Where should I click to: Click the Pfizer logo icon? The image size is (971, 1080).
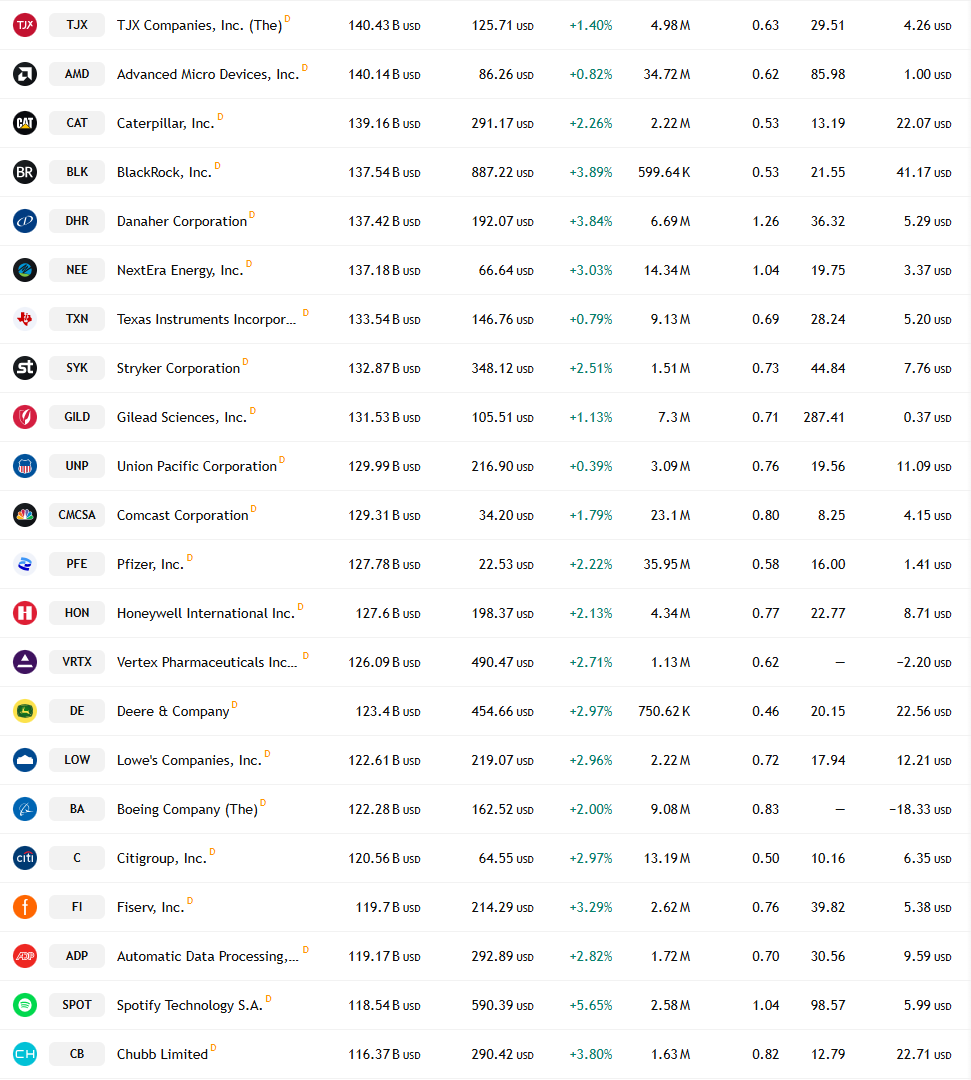[25, 563]
